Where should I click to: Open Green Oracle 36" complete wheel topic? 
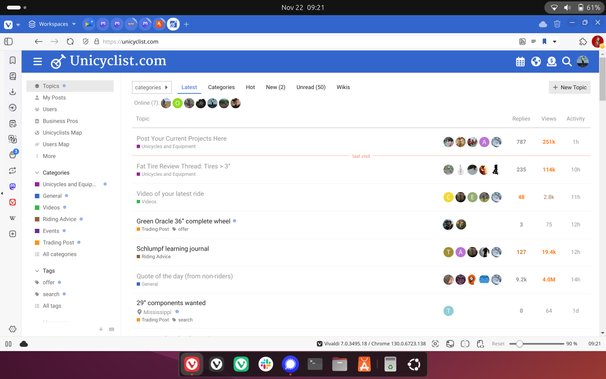click(x=183, y=221)
